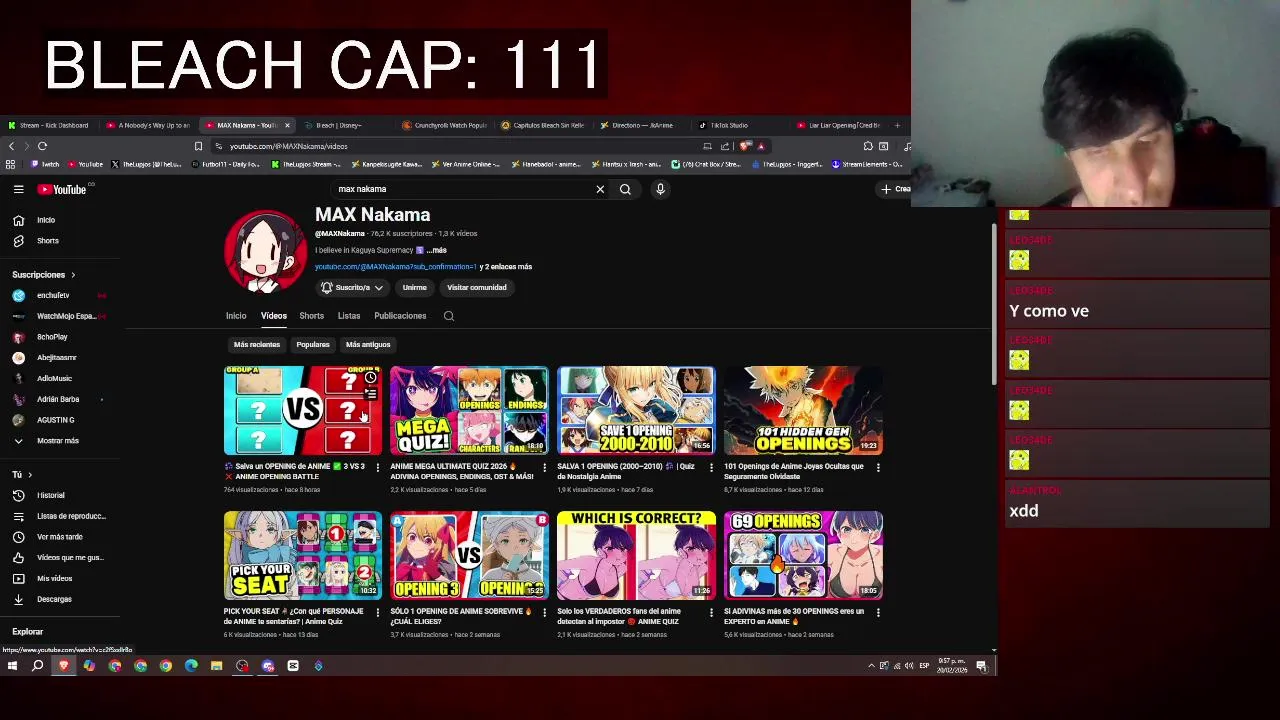
Task: Go back in browser history
Action: tap(11, 146)
